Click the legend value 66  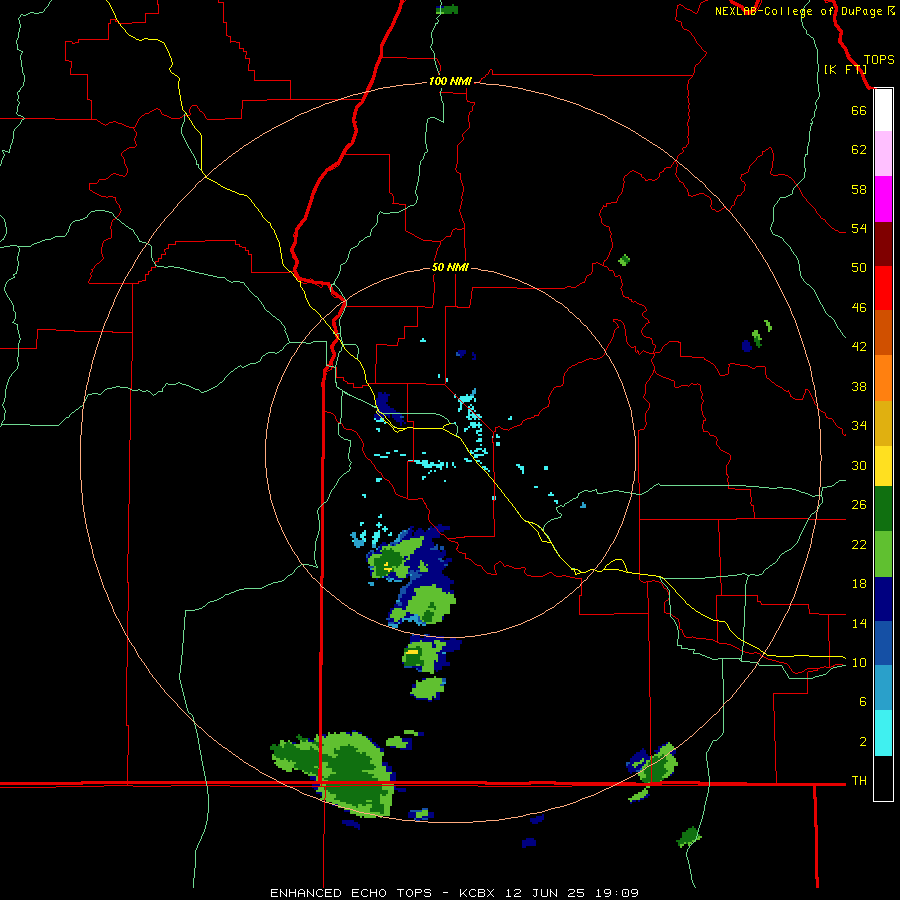(x=859, y=110)
